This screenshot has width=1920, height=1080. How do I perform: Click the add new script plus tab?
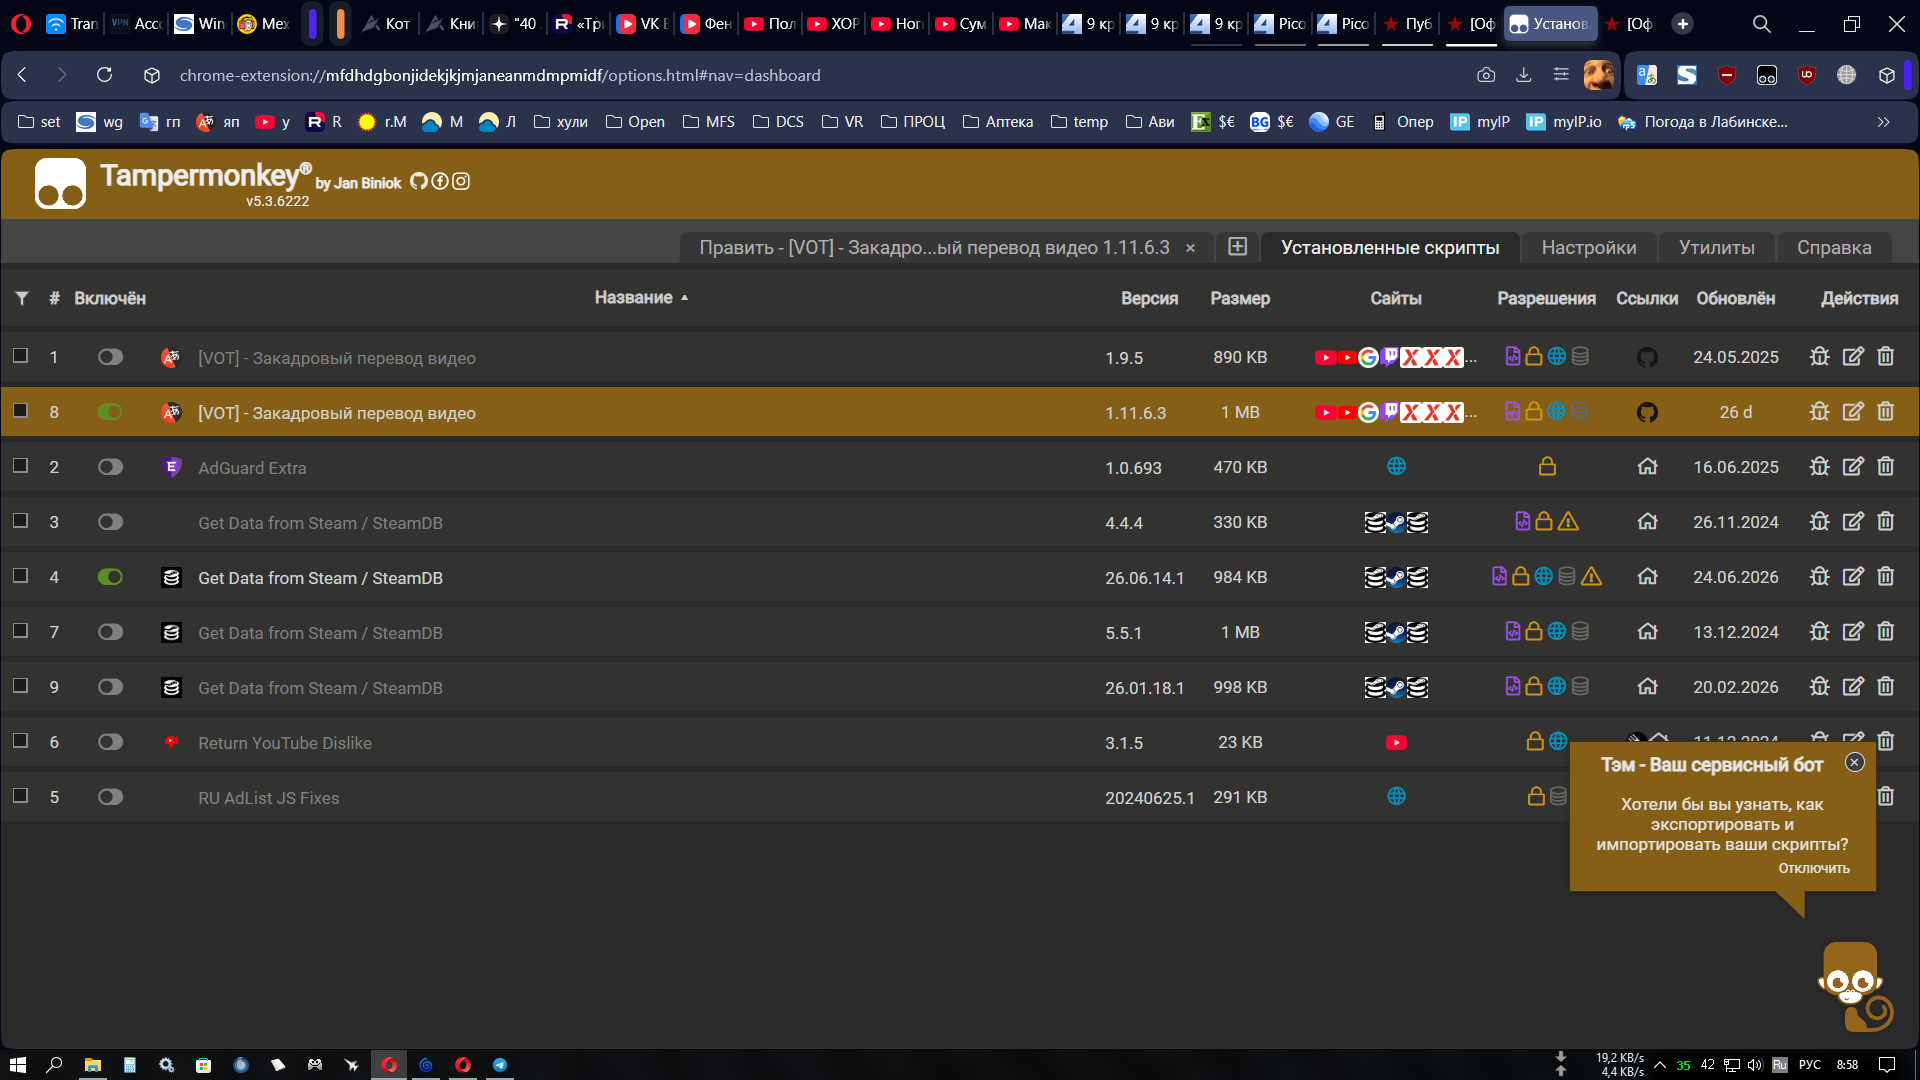1237,247
